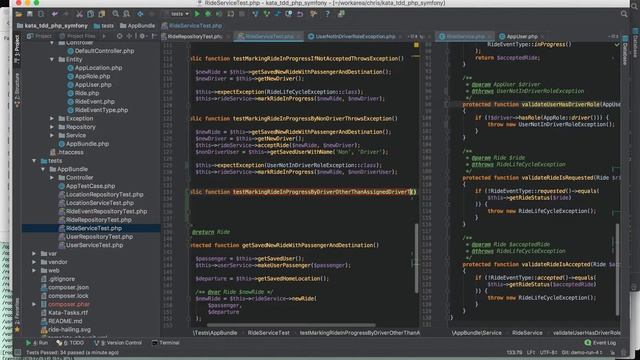
Task: Open the Run tool window button
Action: 38,343
